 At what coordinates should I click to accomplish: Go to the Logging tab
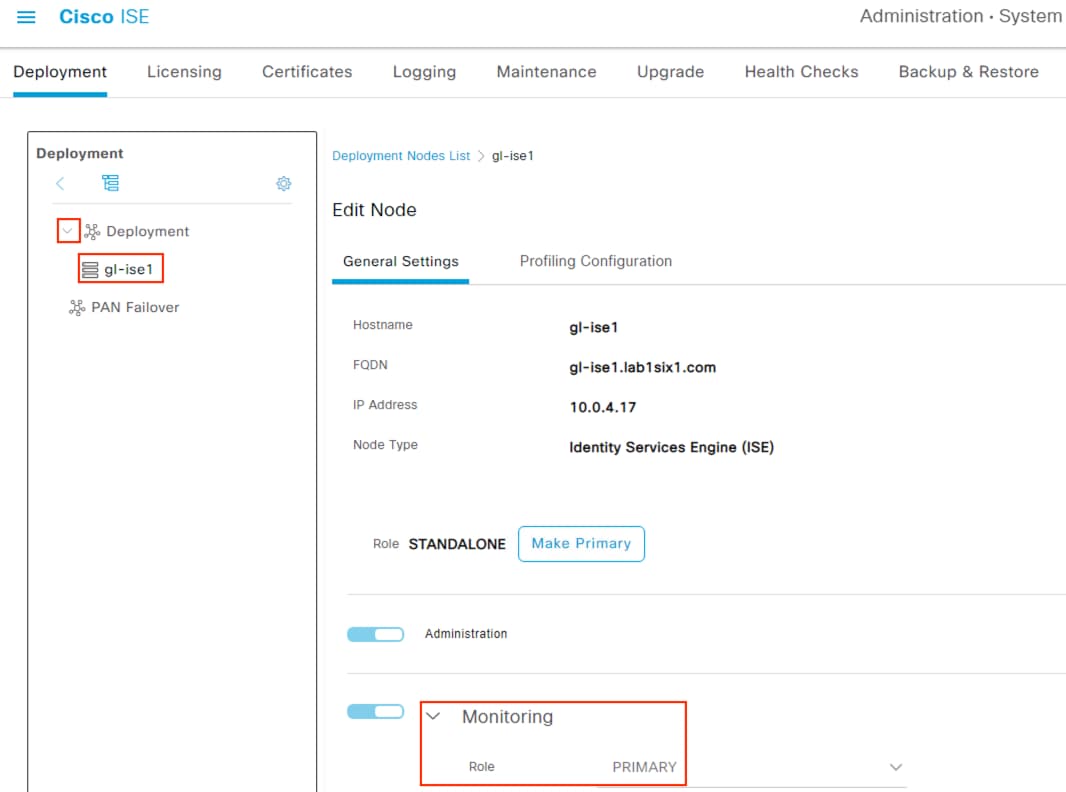[x=424, y=72]
